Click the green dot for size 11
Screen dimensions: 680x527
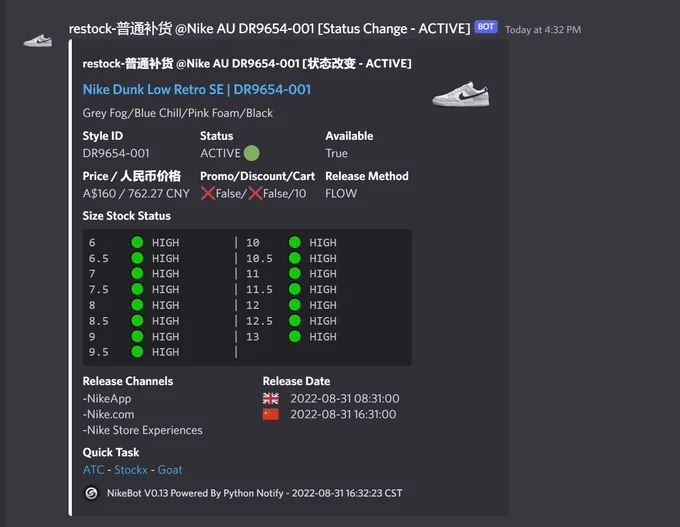tap(294, 273)
